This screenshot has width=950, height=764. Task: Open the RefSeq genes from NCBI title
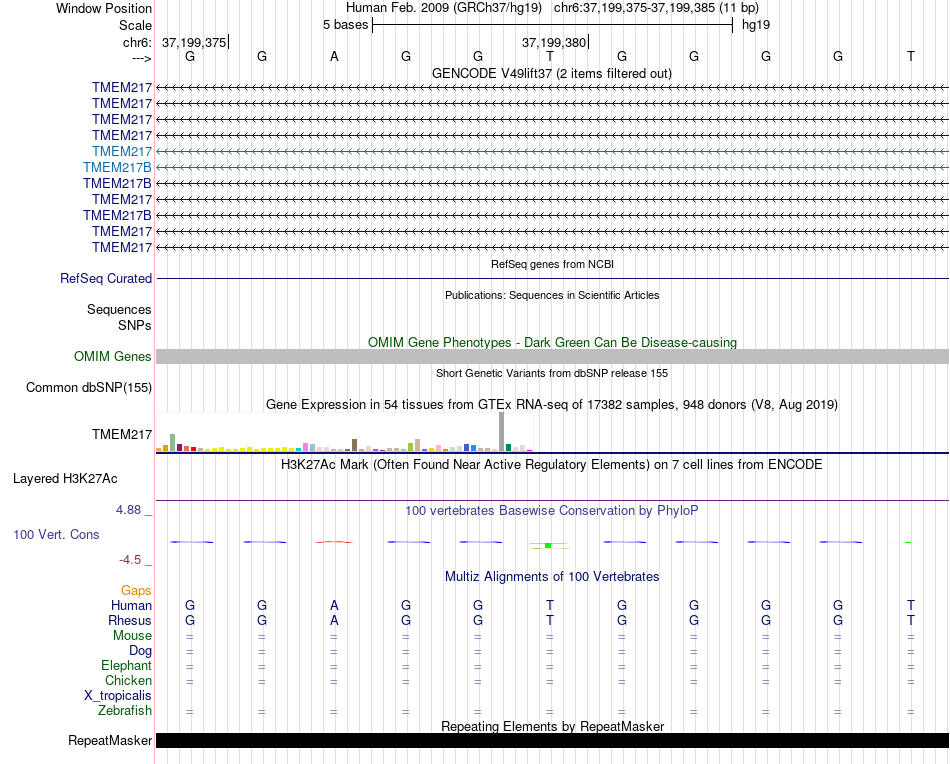click(x=552, y=264)
